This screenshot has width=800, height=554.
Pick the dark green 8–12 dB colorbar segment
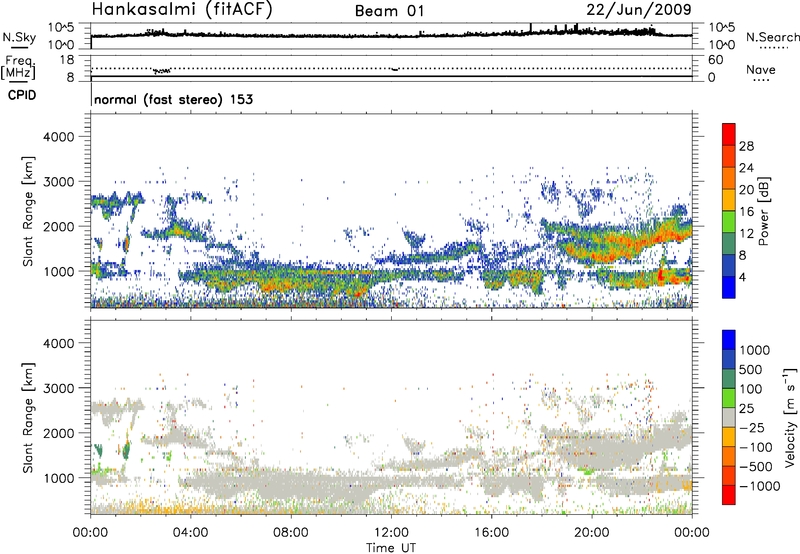[729, 244]
